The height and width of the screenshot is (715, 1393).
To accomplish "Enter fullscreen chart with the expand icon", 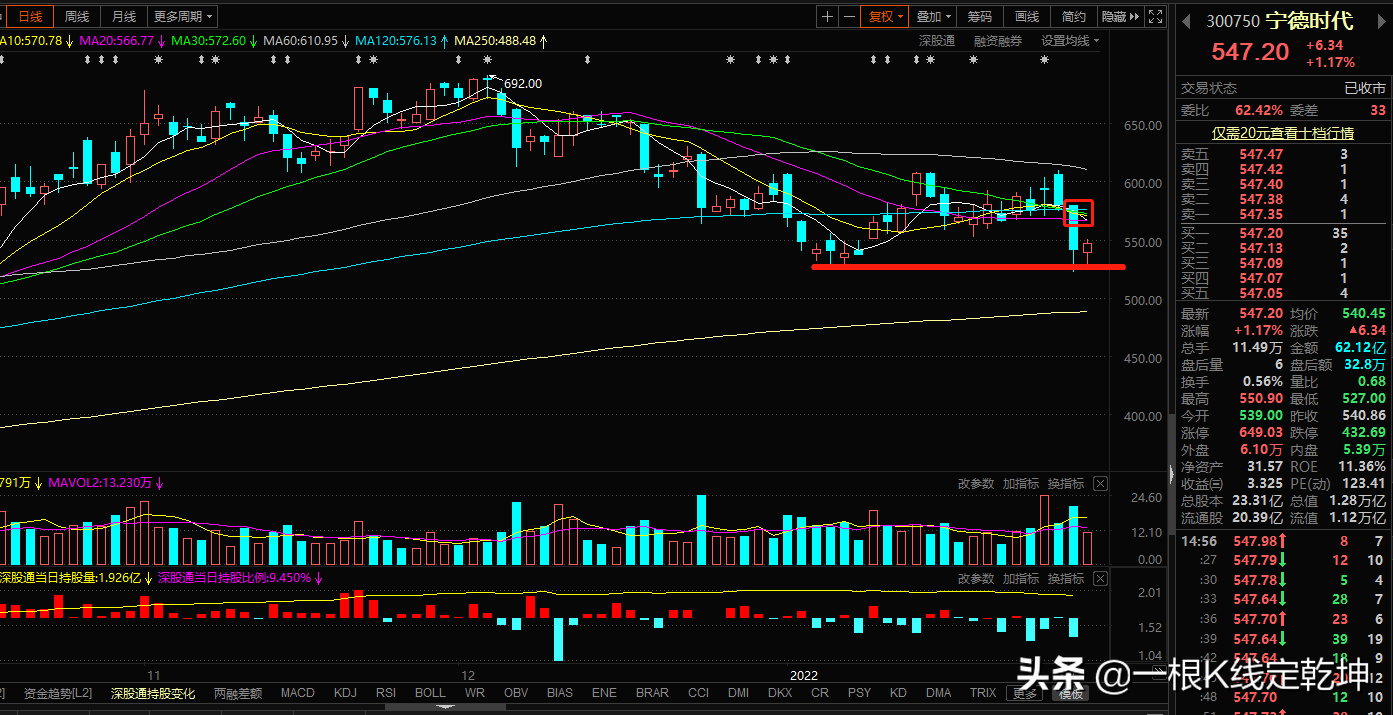I will 1155,17.
